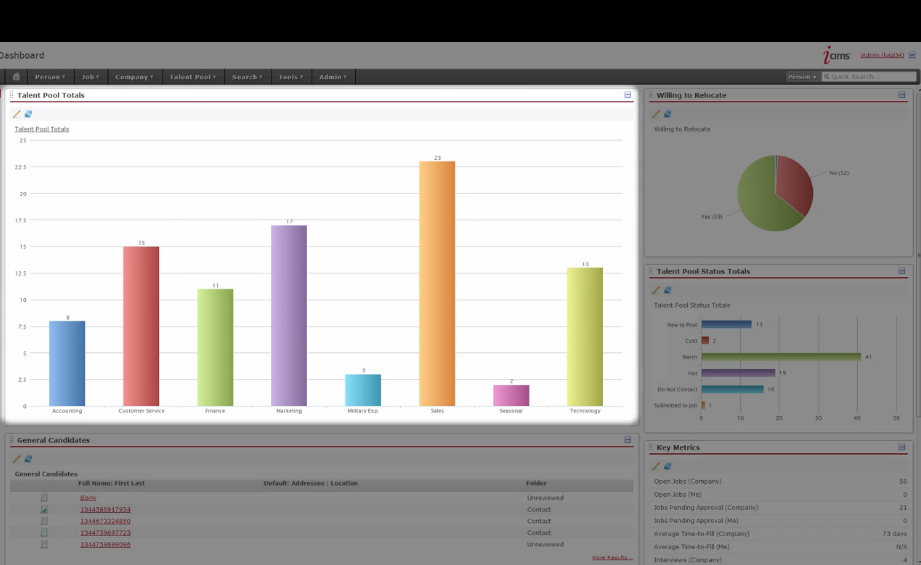Image resolution: width=921 pixels, height=565 pixels.
Task: Click the yellow Technology bar
Action: tap(585, 337)
